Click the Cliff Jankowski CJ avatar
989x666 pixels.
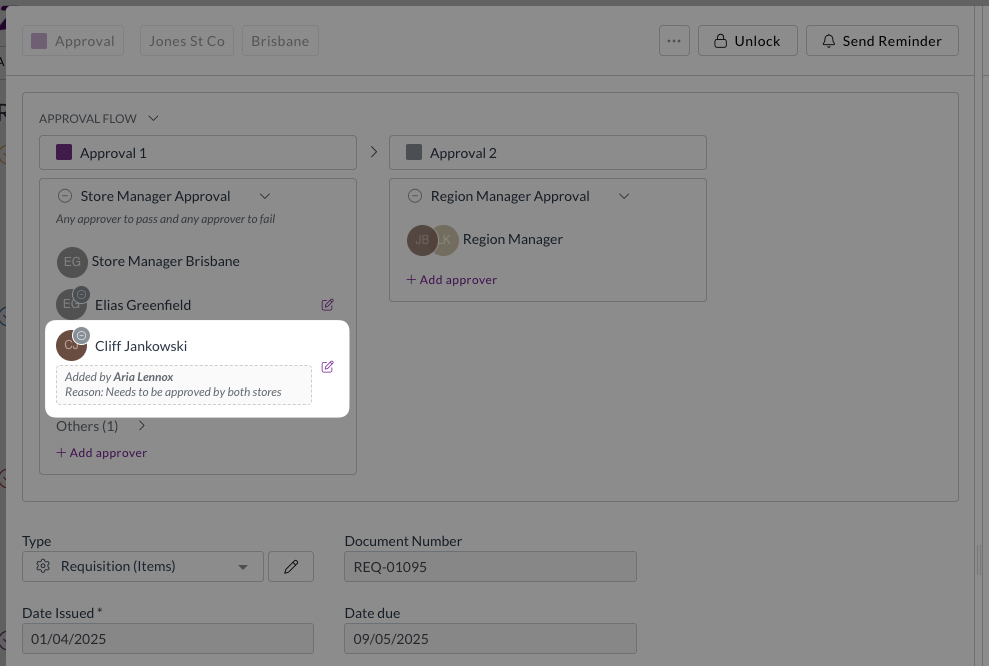pos(71,346)
